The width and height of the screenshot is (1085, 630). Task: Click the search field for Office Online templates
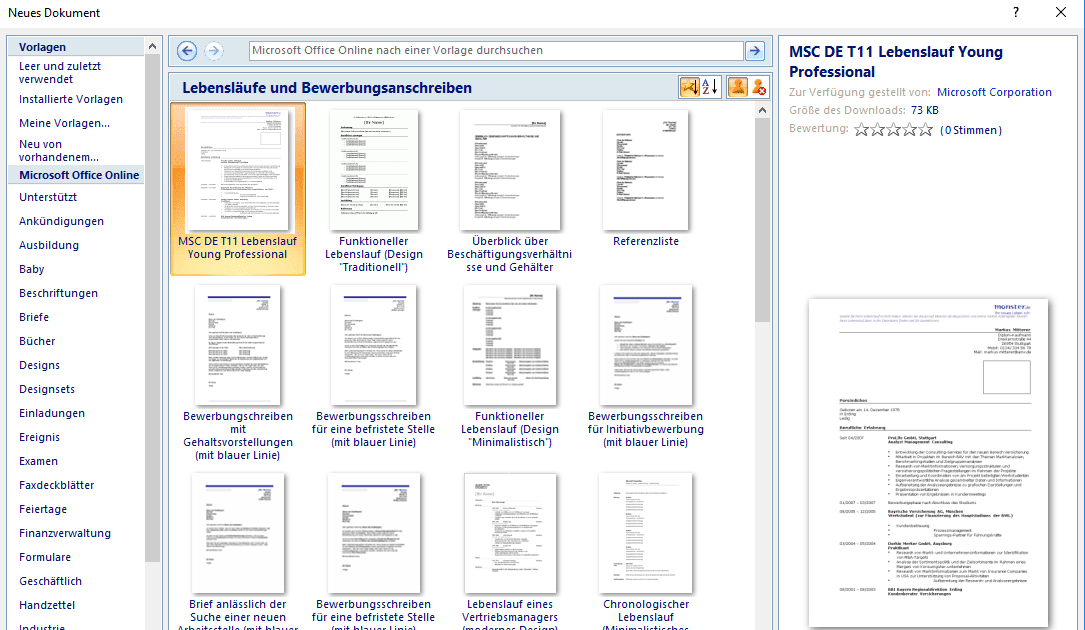[496, 51]
